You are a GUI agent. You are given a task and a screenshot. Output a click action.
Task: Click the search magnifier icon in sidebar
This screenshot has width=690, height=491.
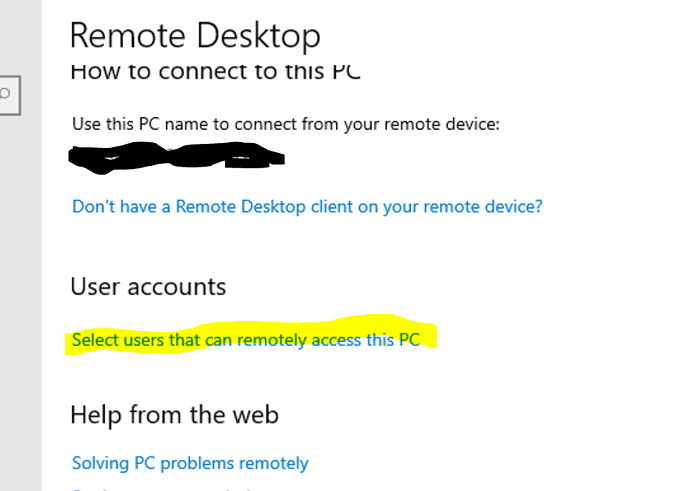coord(6,95)
